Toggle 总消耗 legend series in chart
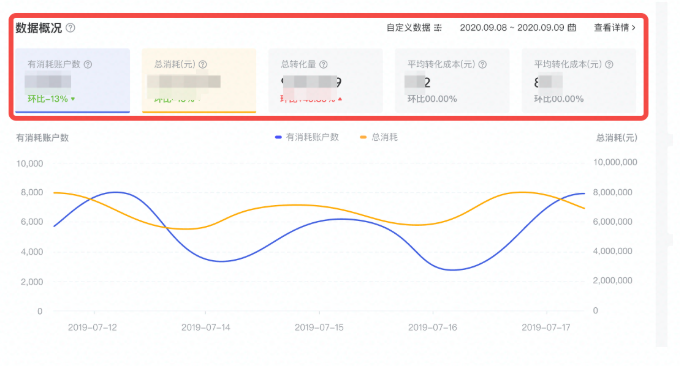The height and width of the screenshot is (366, 680). (379, 137)
